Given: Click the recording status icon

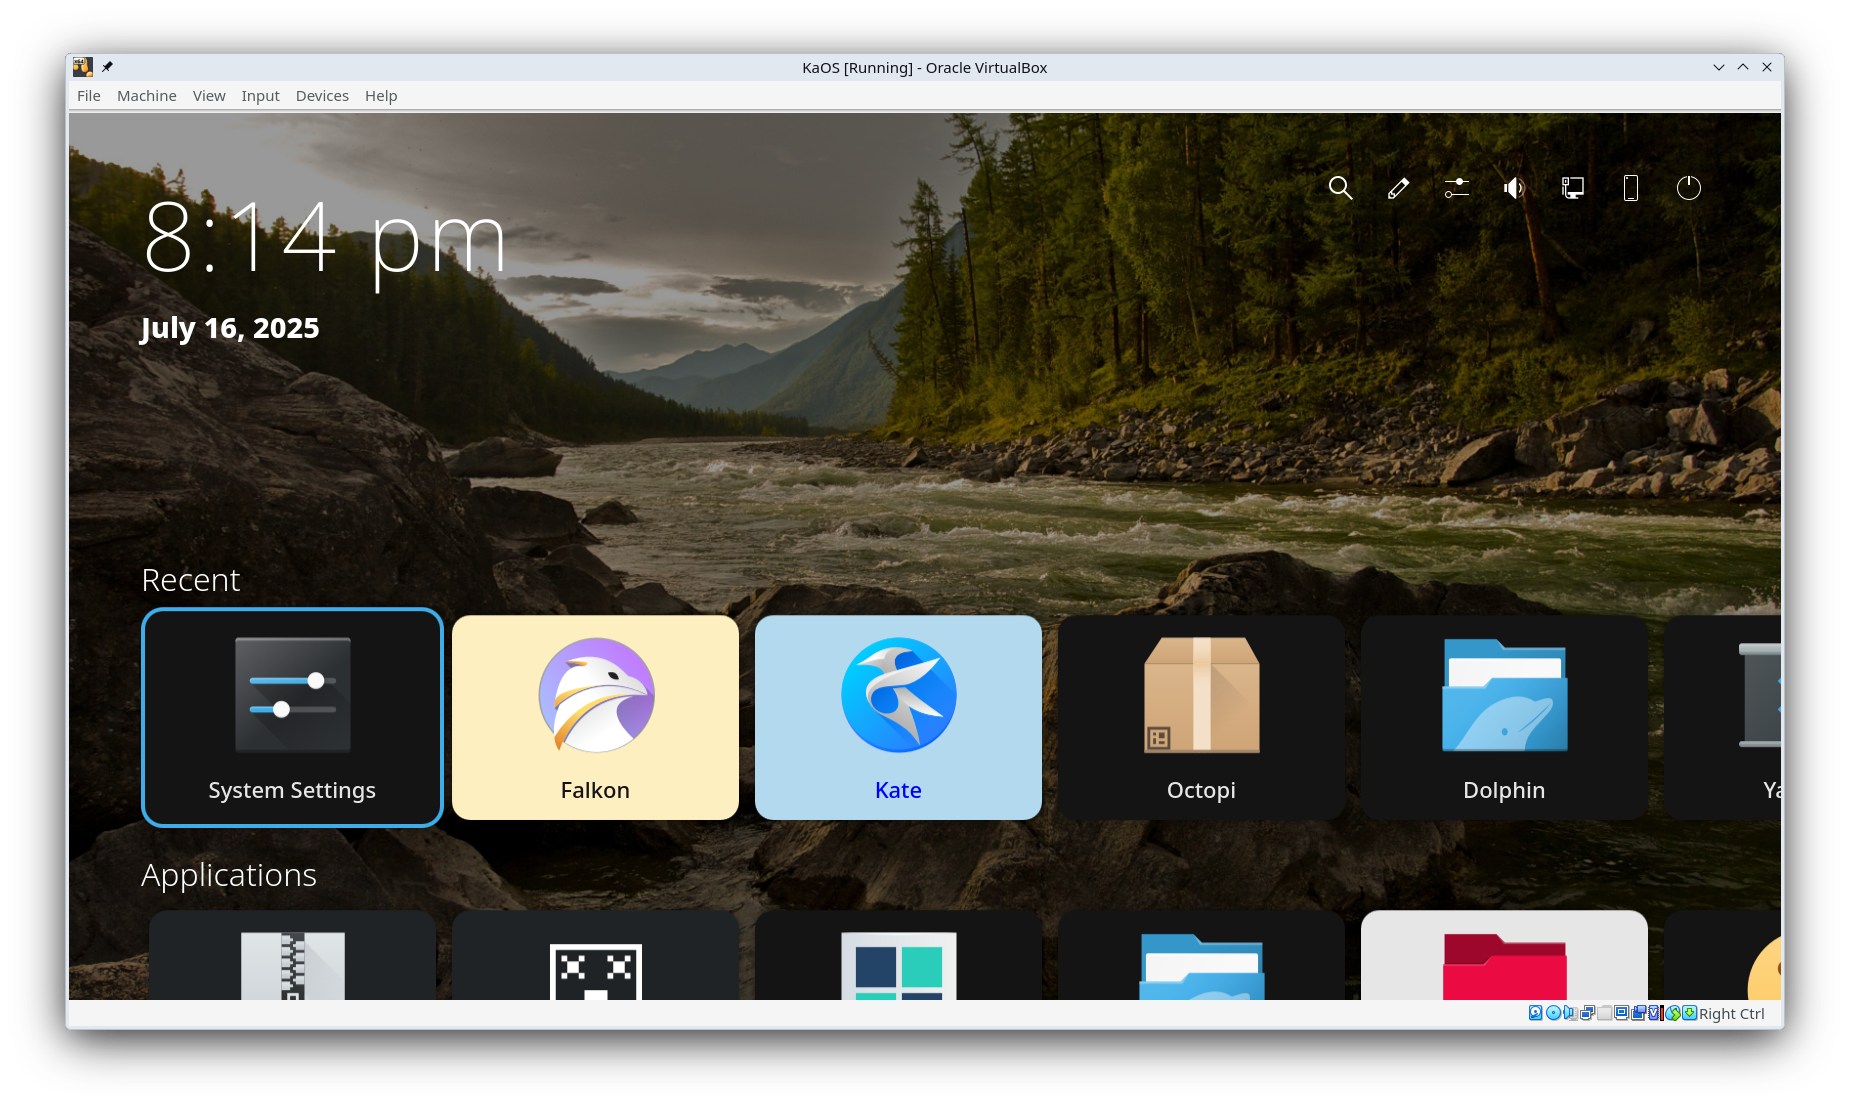Looking at the screenshot, I should pyautogui.click(x=1638, y=1013).
